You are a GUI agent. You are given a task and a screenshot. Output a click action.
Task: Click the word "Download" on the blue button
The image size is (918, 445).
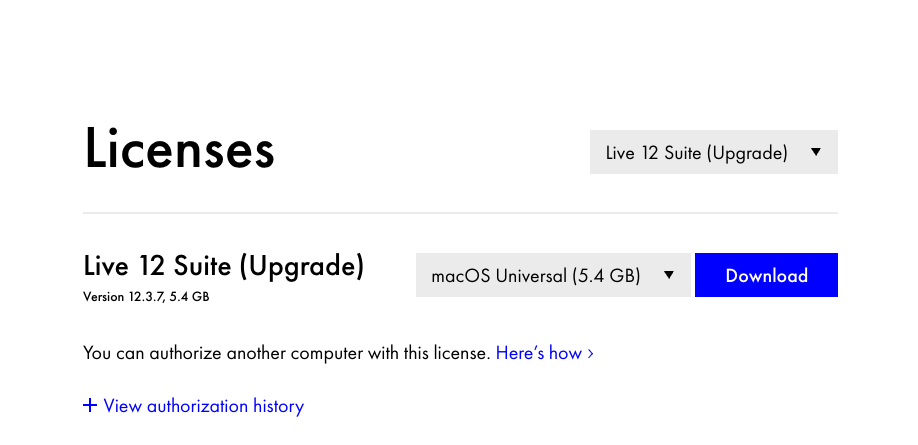click(766, 276)
